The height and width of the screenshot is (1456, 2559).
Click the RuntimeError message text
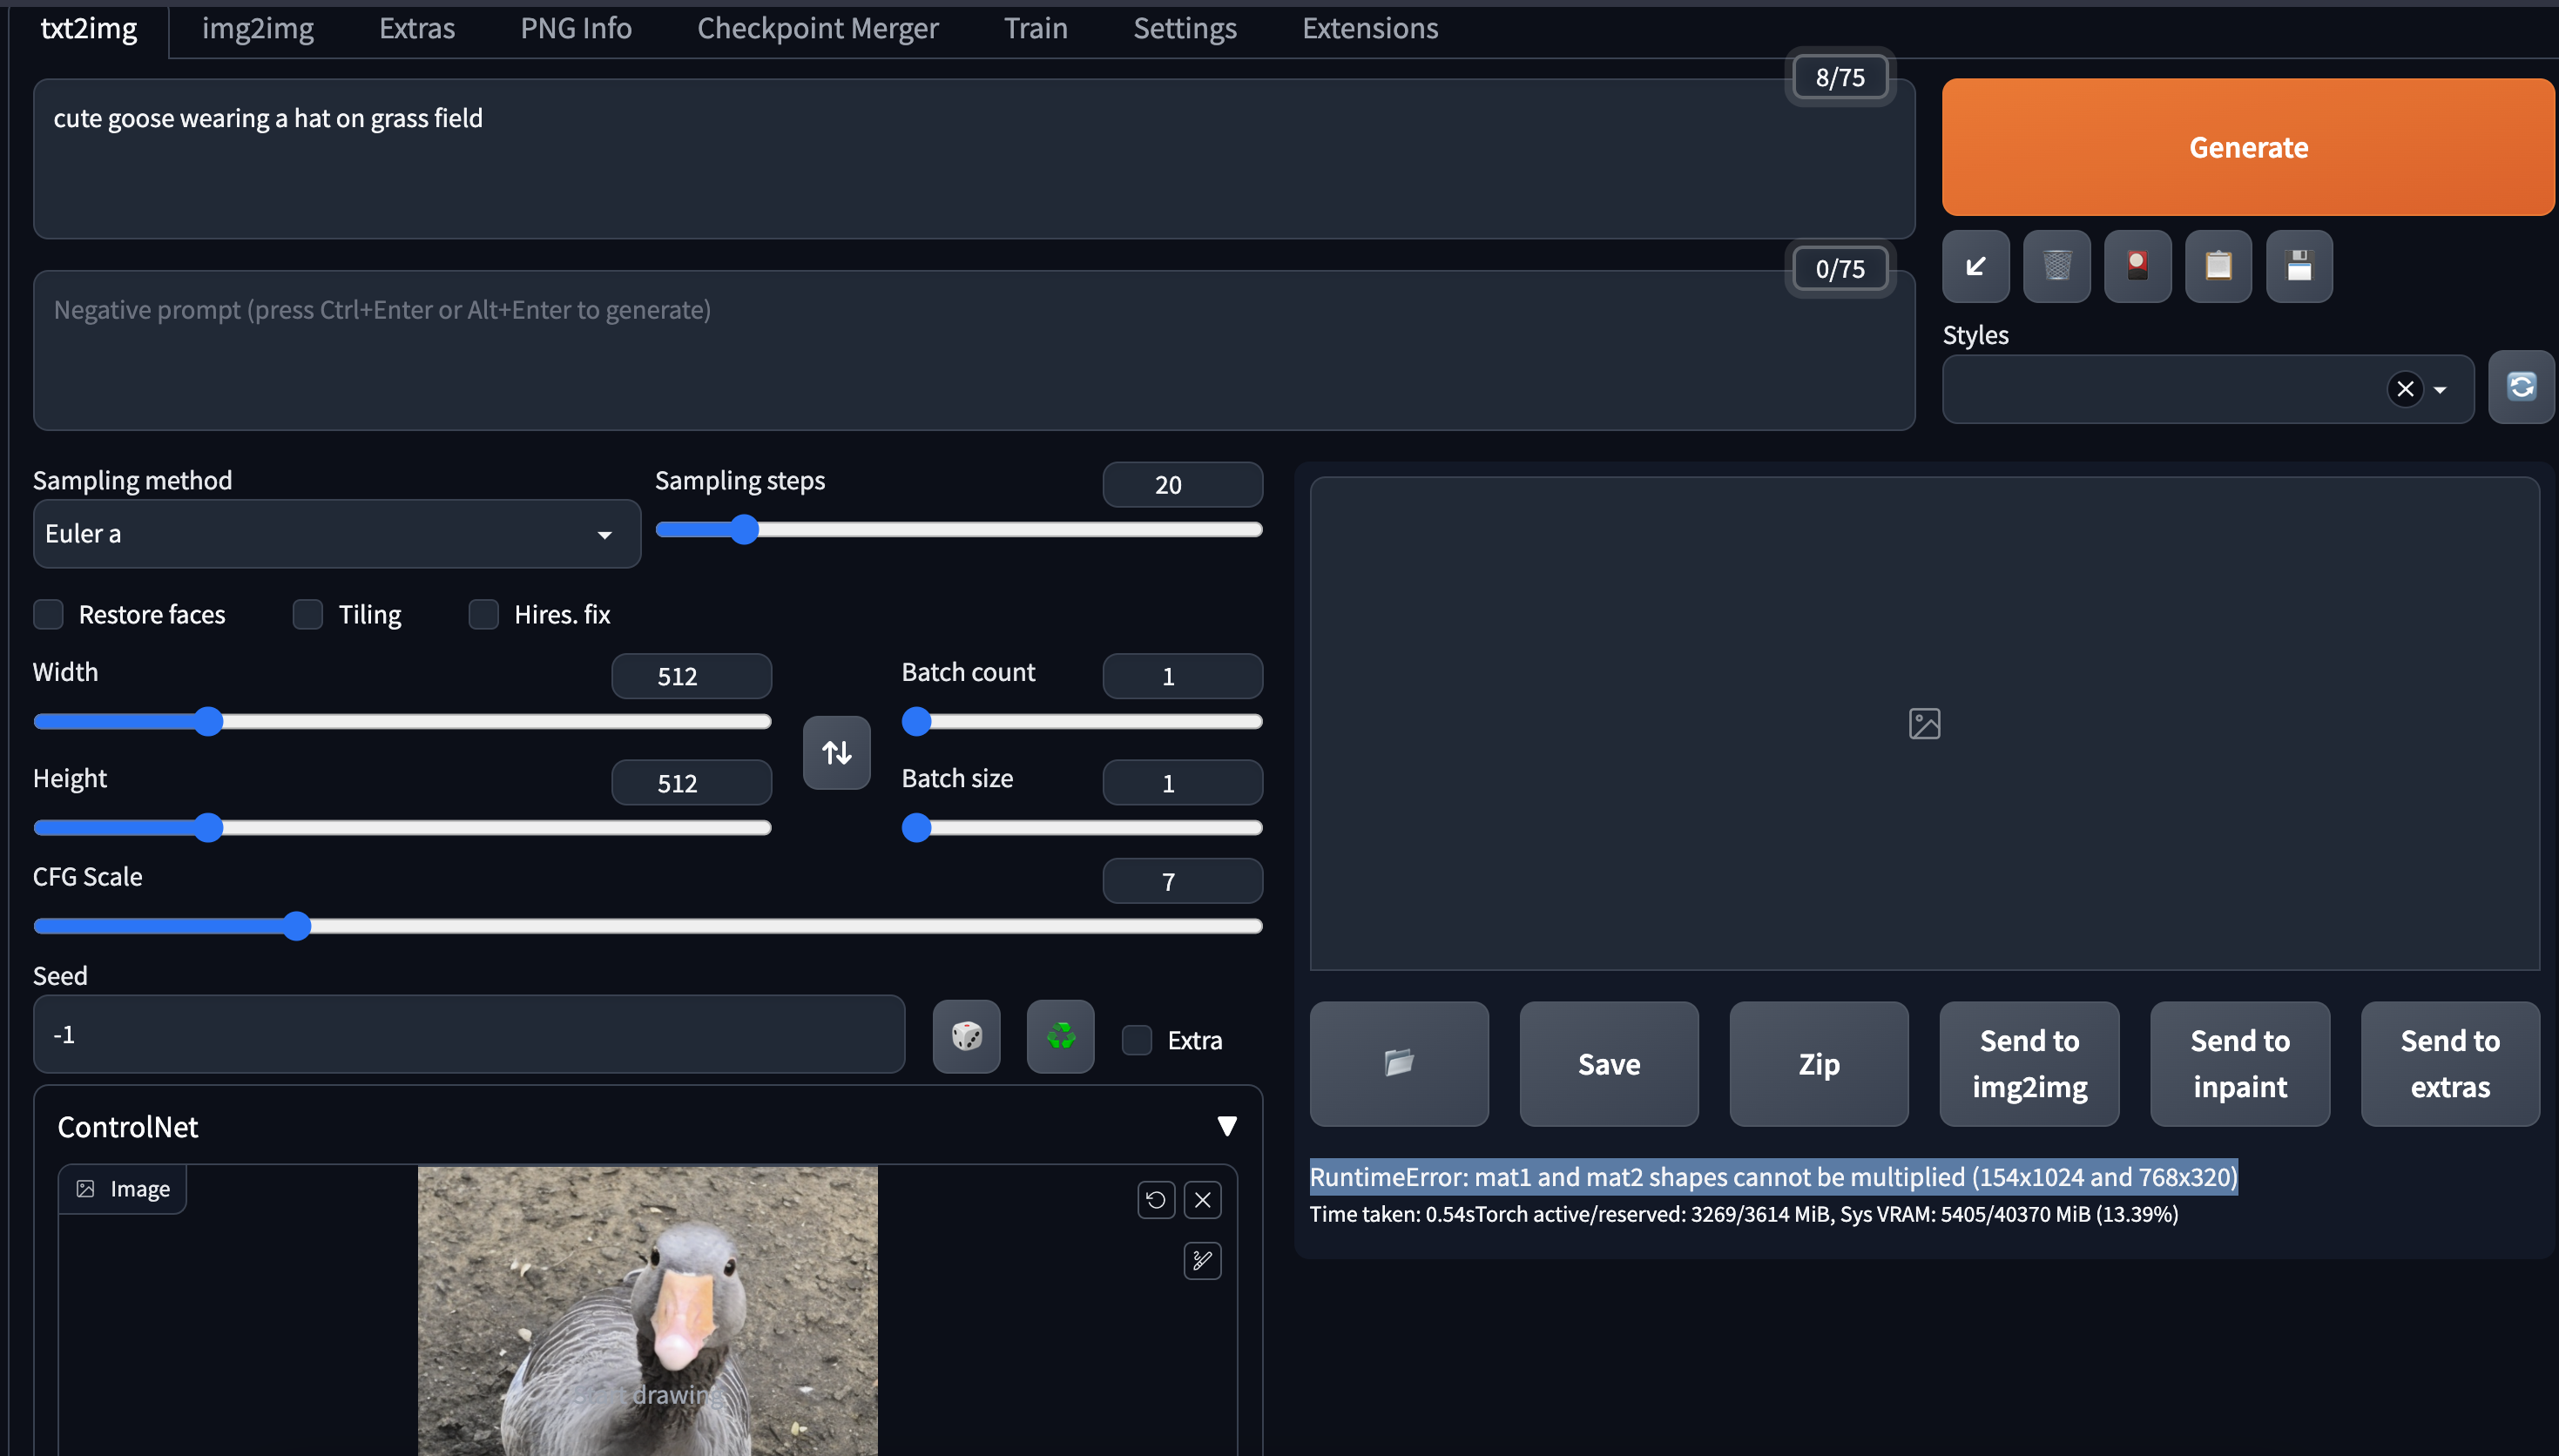click(1773, 1177)
